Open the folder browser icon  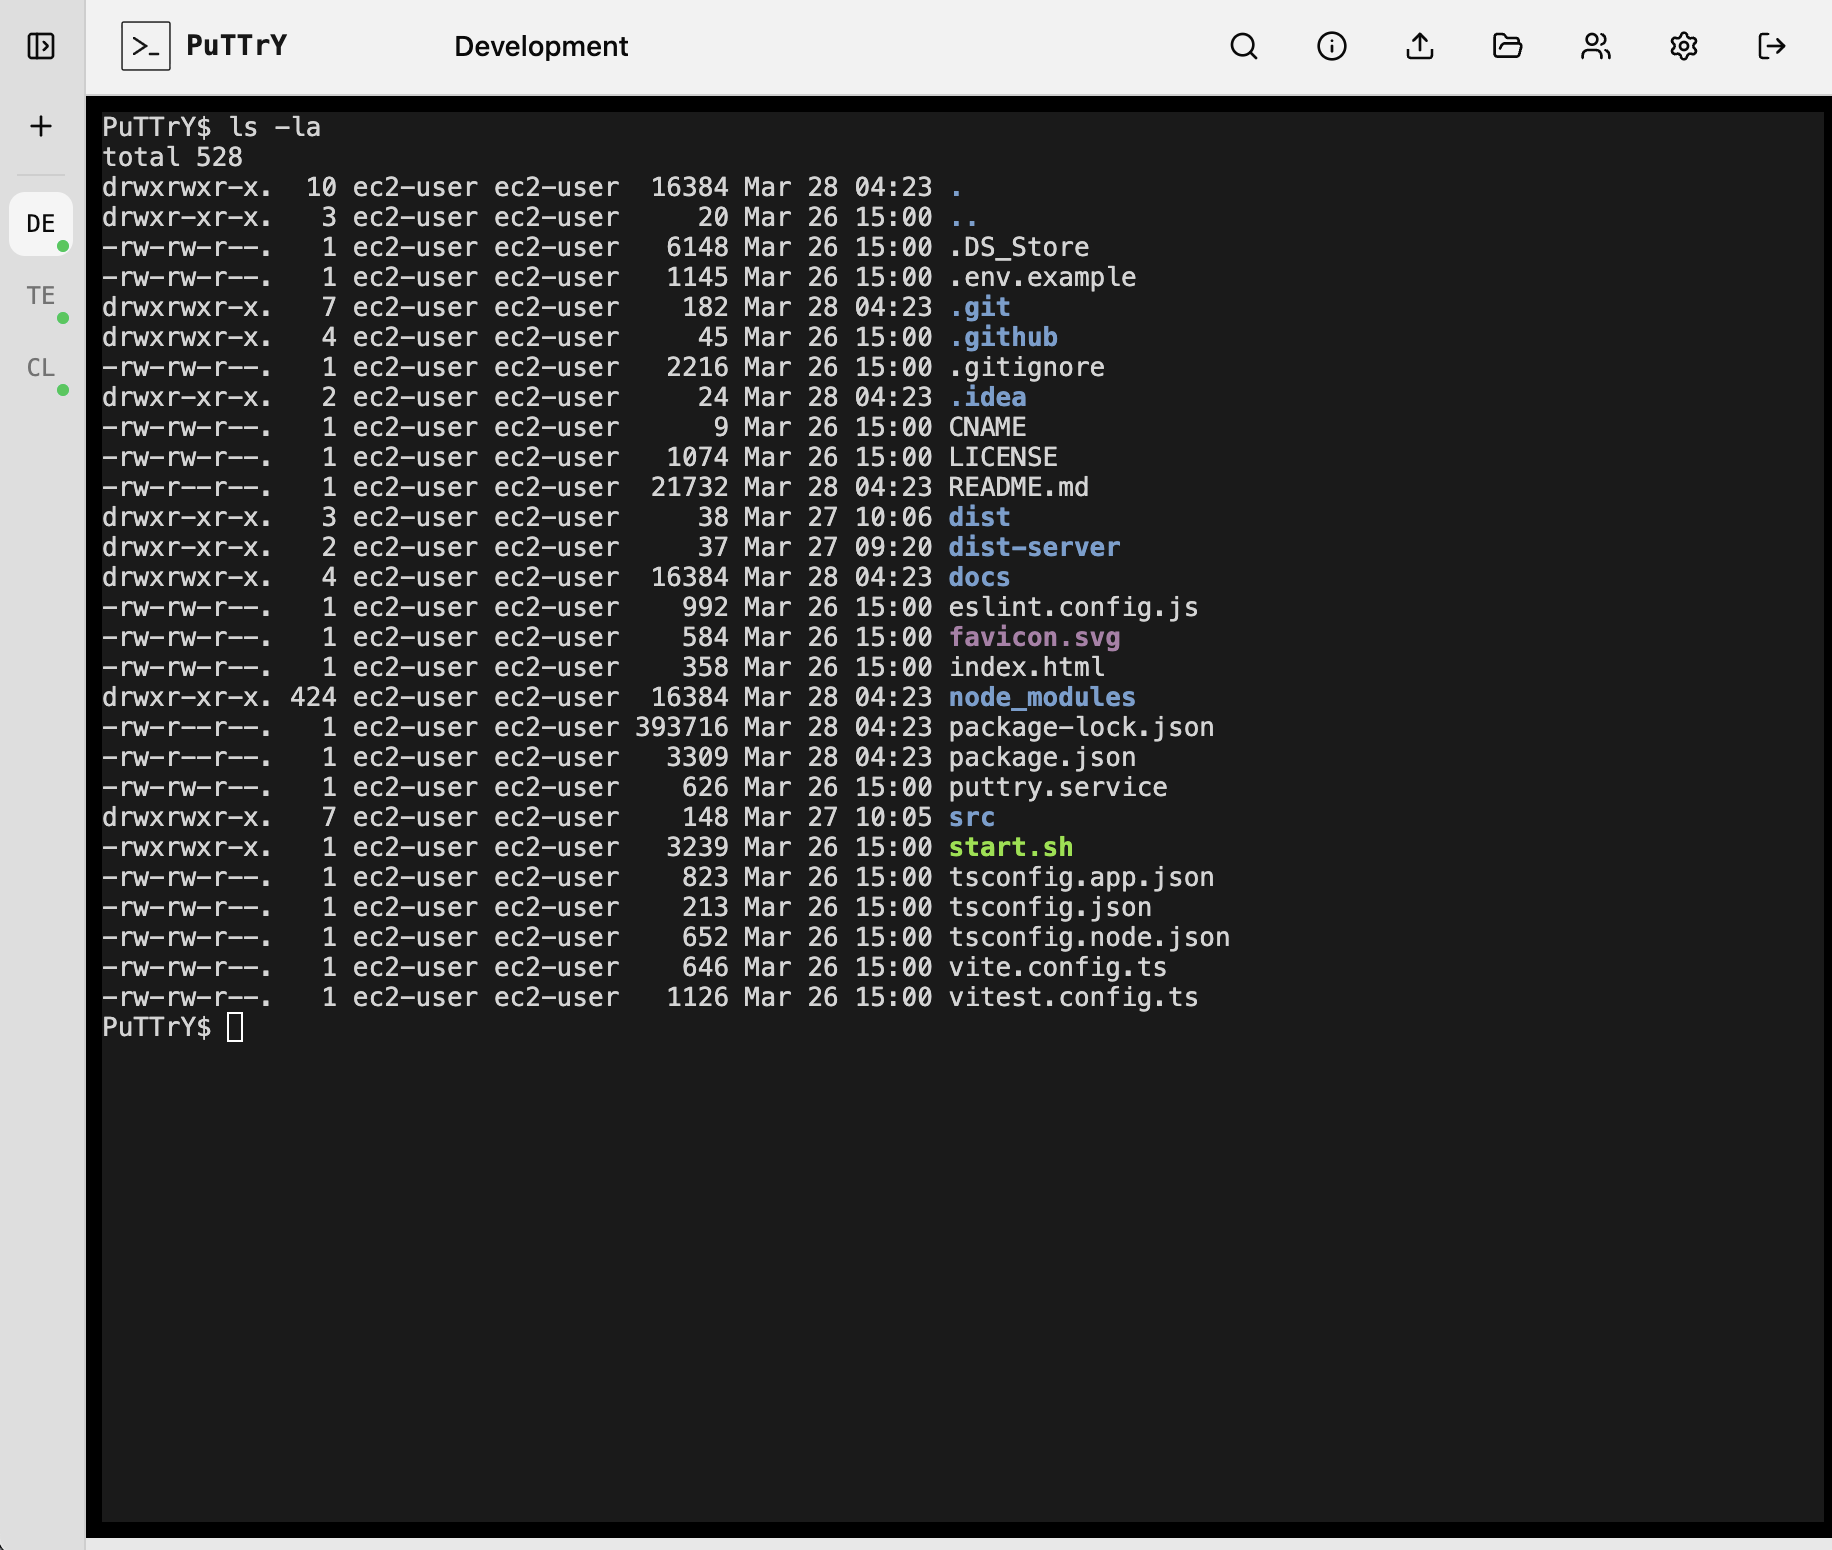click(x=1507, y=46)
